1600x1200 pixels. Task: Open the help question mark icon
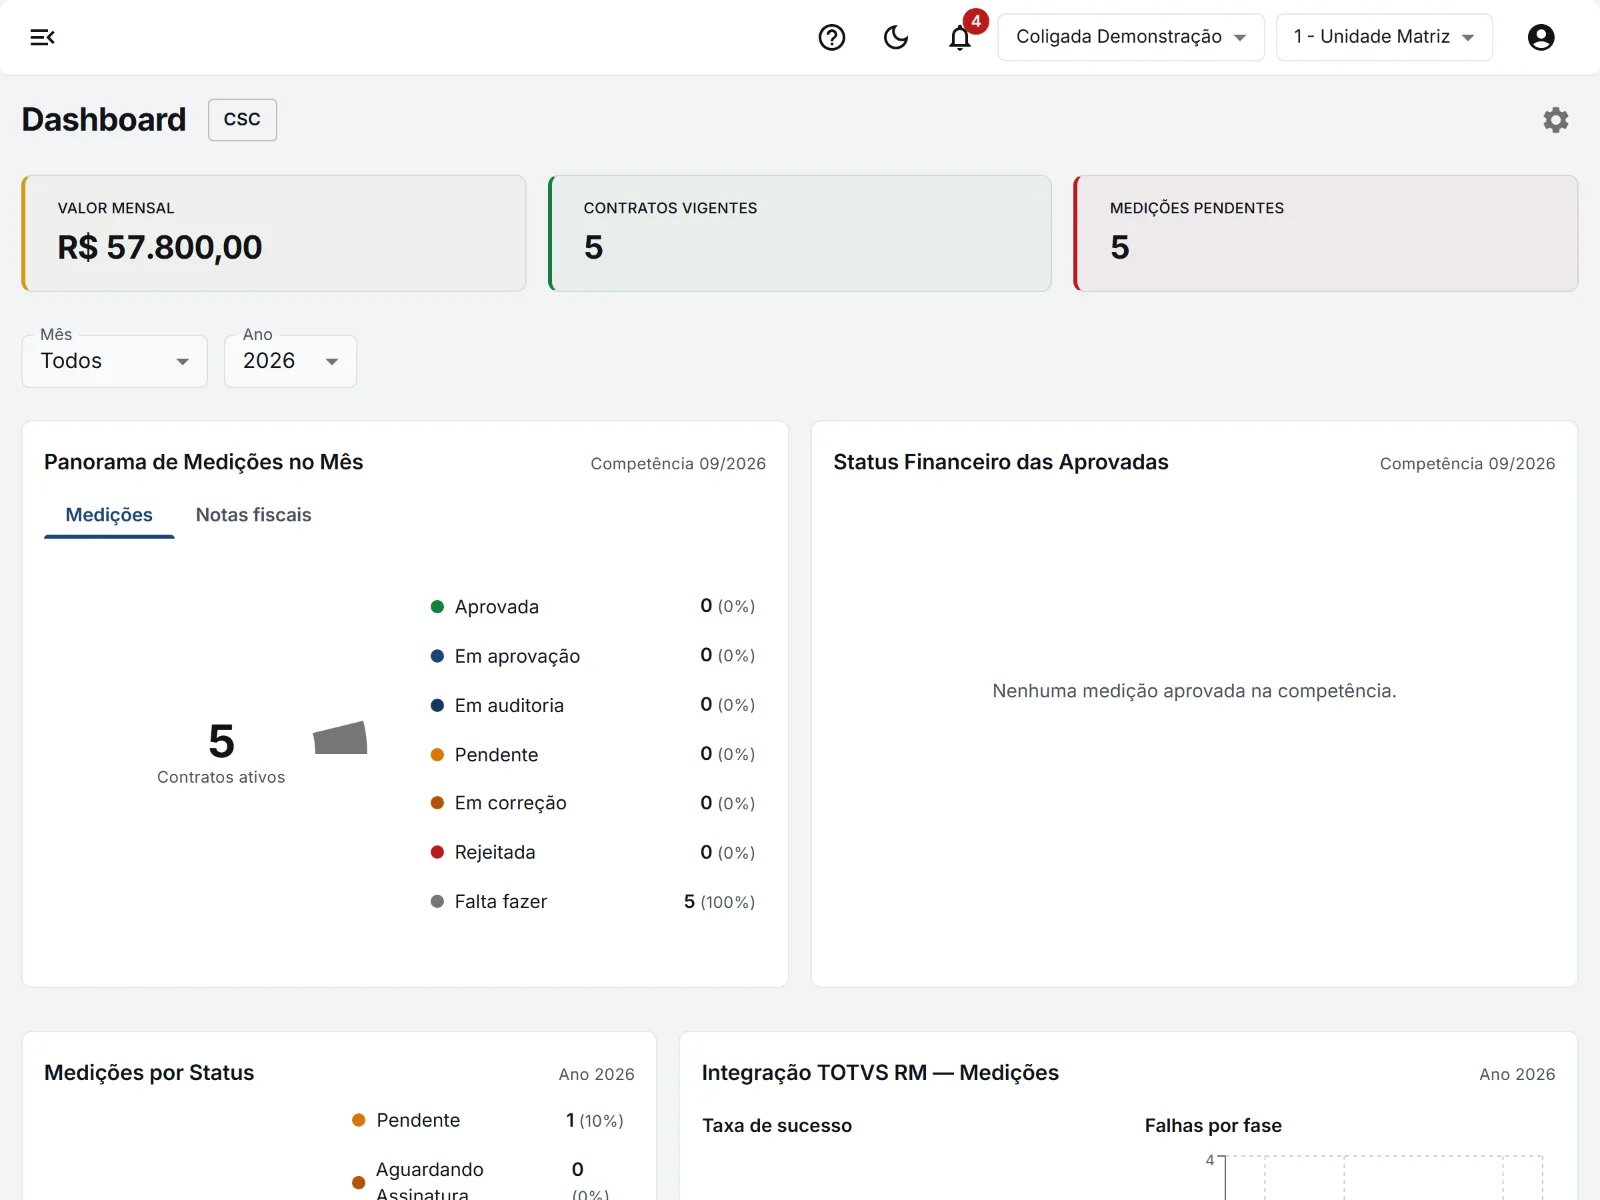832,37
